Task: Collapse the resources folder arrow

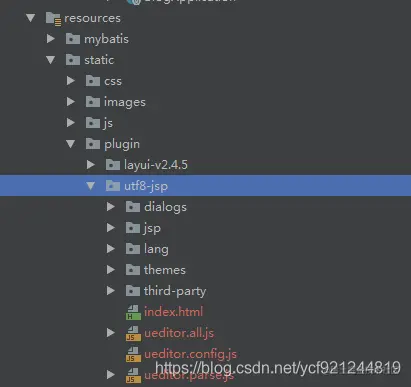Action: (31, 18)
